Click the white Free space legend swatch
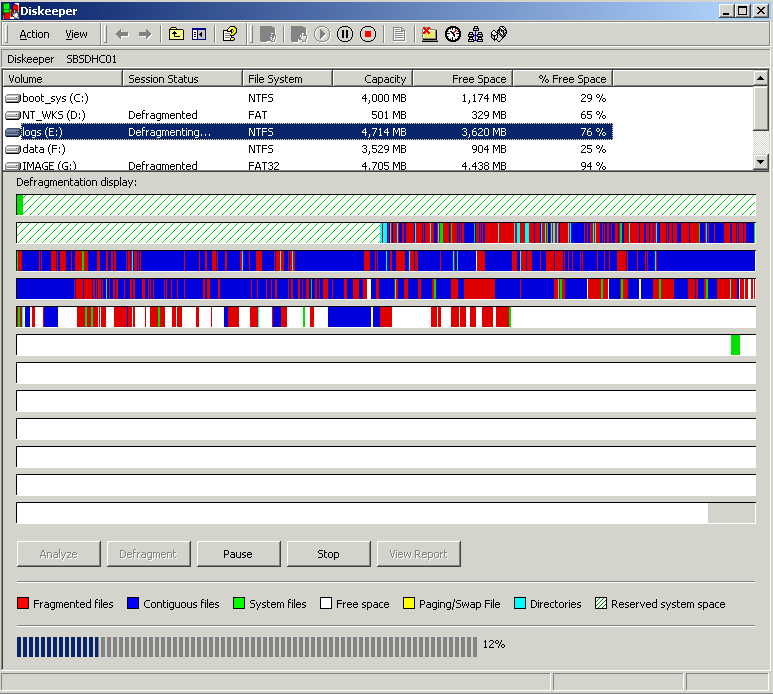Viewport: 773px width, 694px height. coord(326,603)
